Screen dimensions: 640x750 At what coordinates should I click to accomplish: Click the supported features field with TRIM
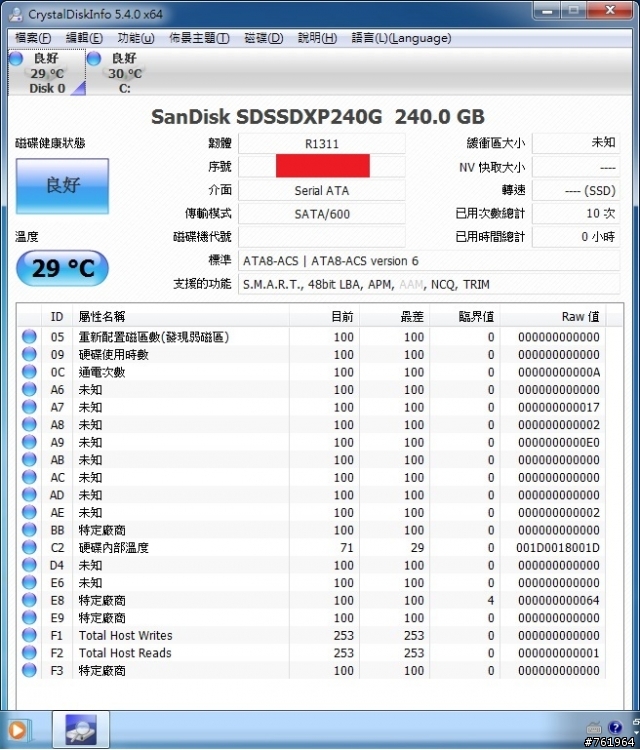pos(429,284)
